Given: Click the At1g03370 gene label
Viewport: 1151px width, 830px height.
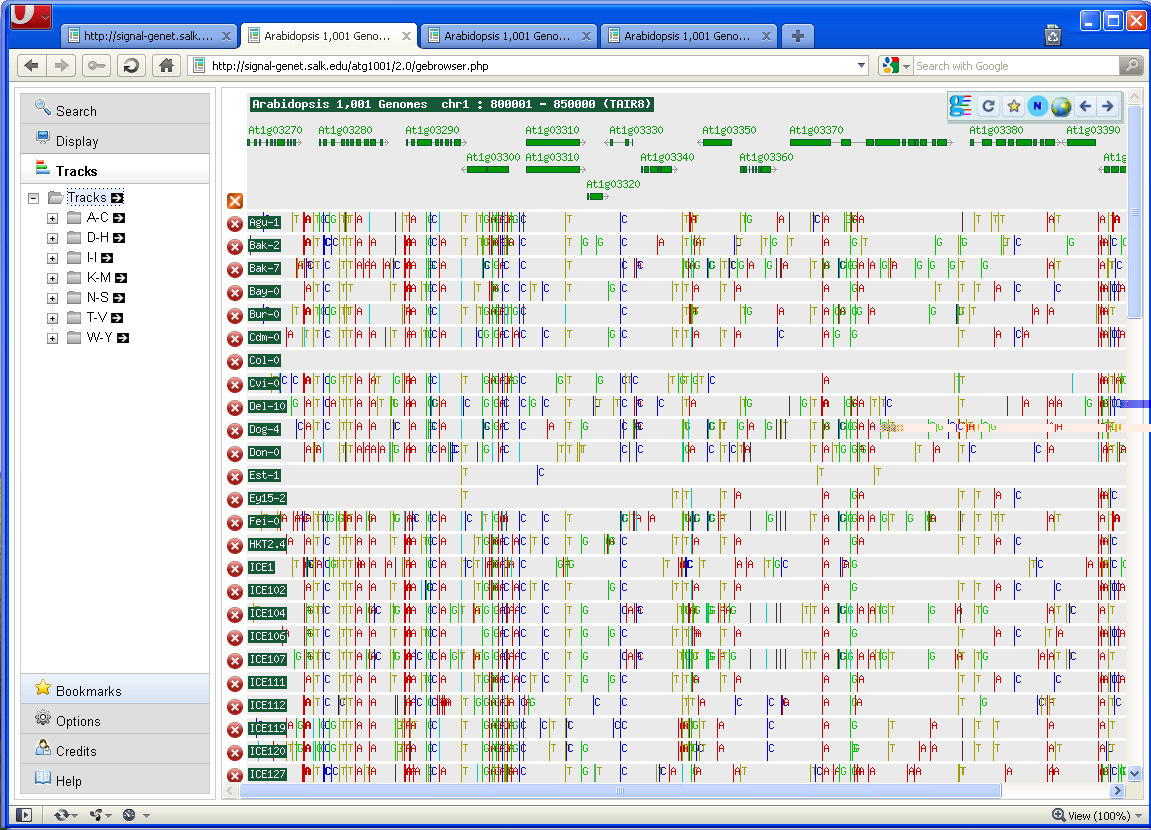Looking at the screenshot, I should tap(816, 130).
